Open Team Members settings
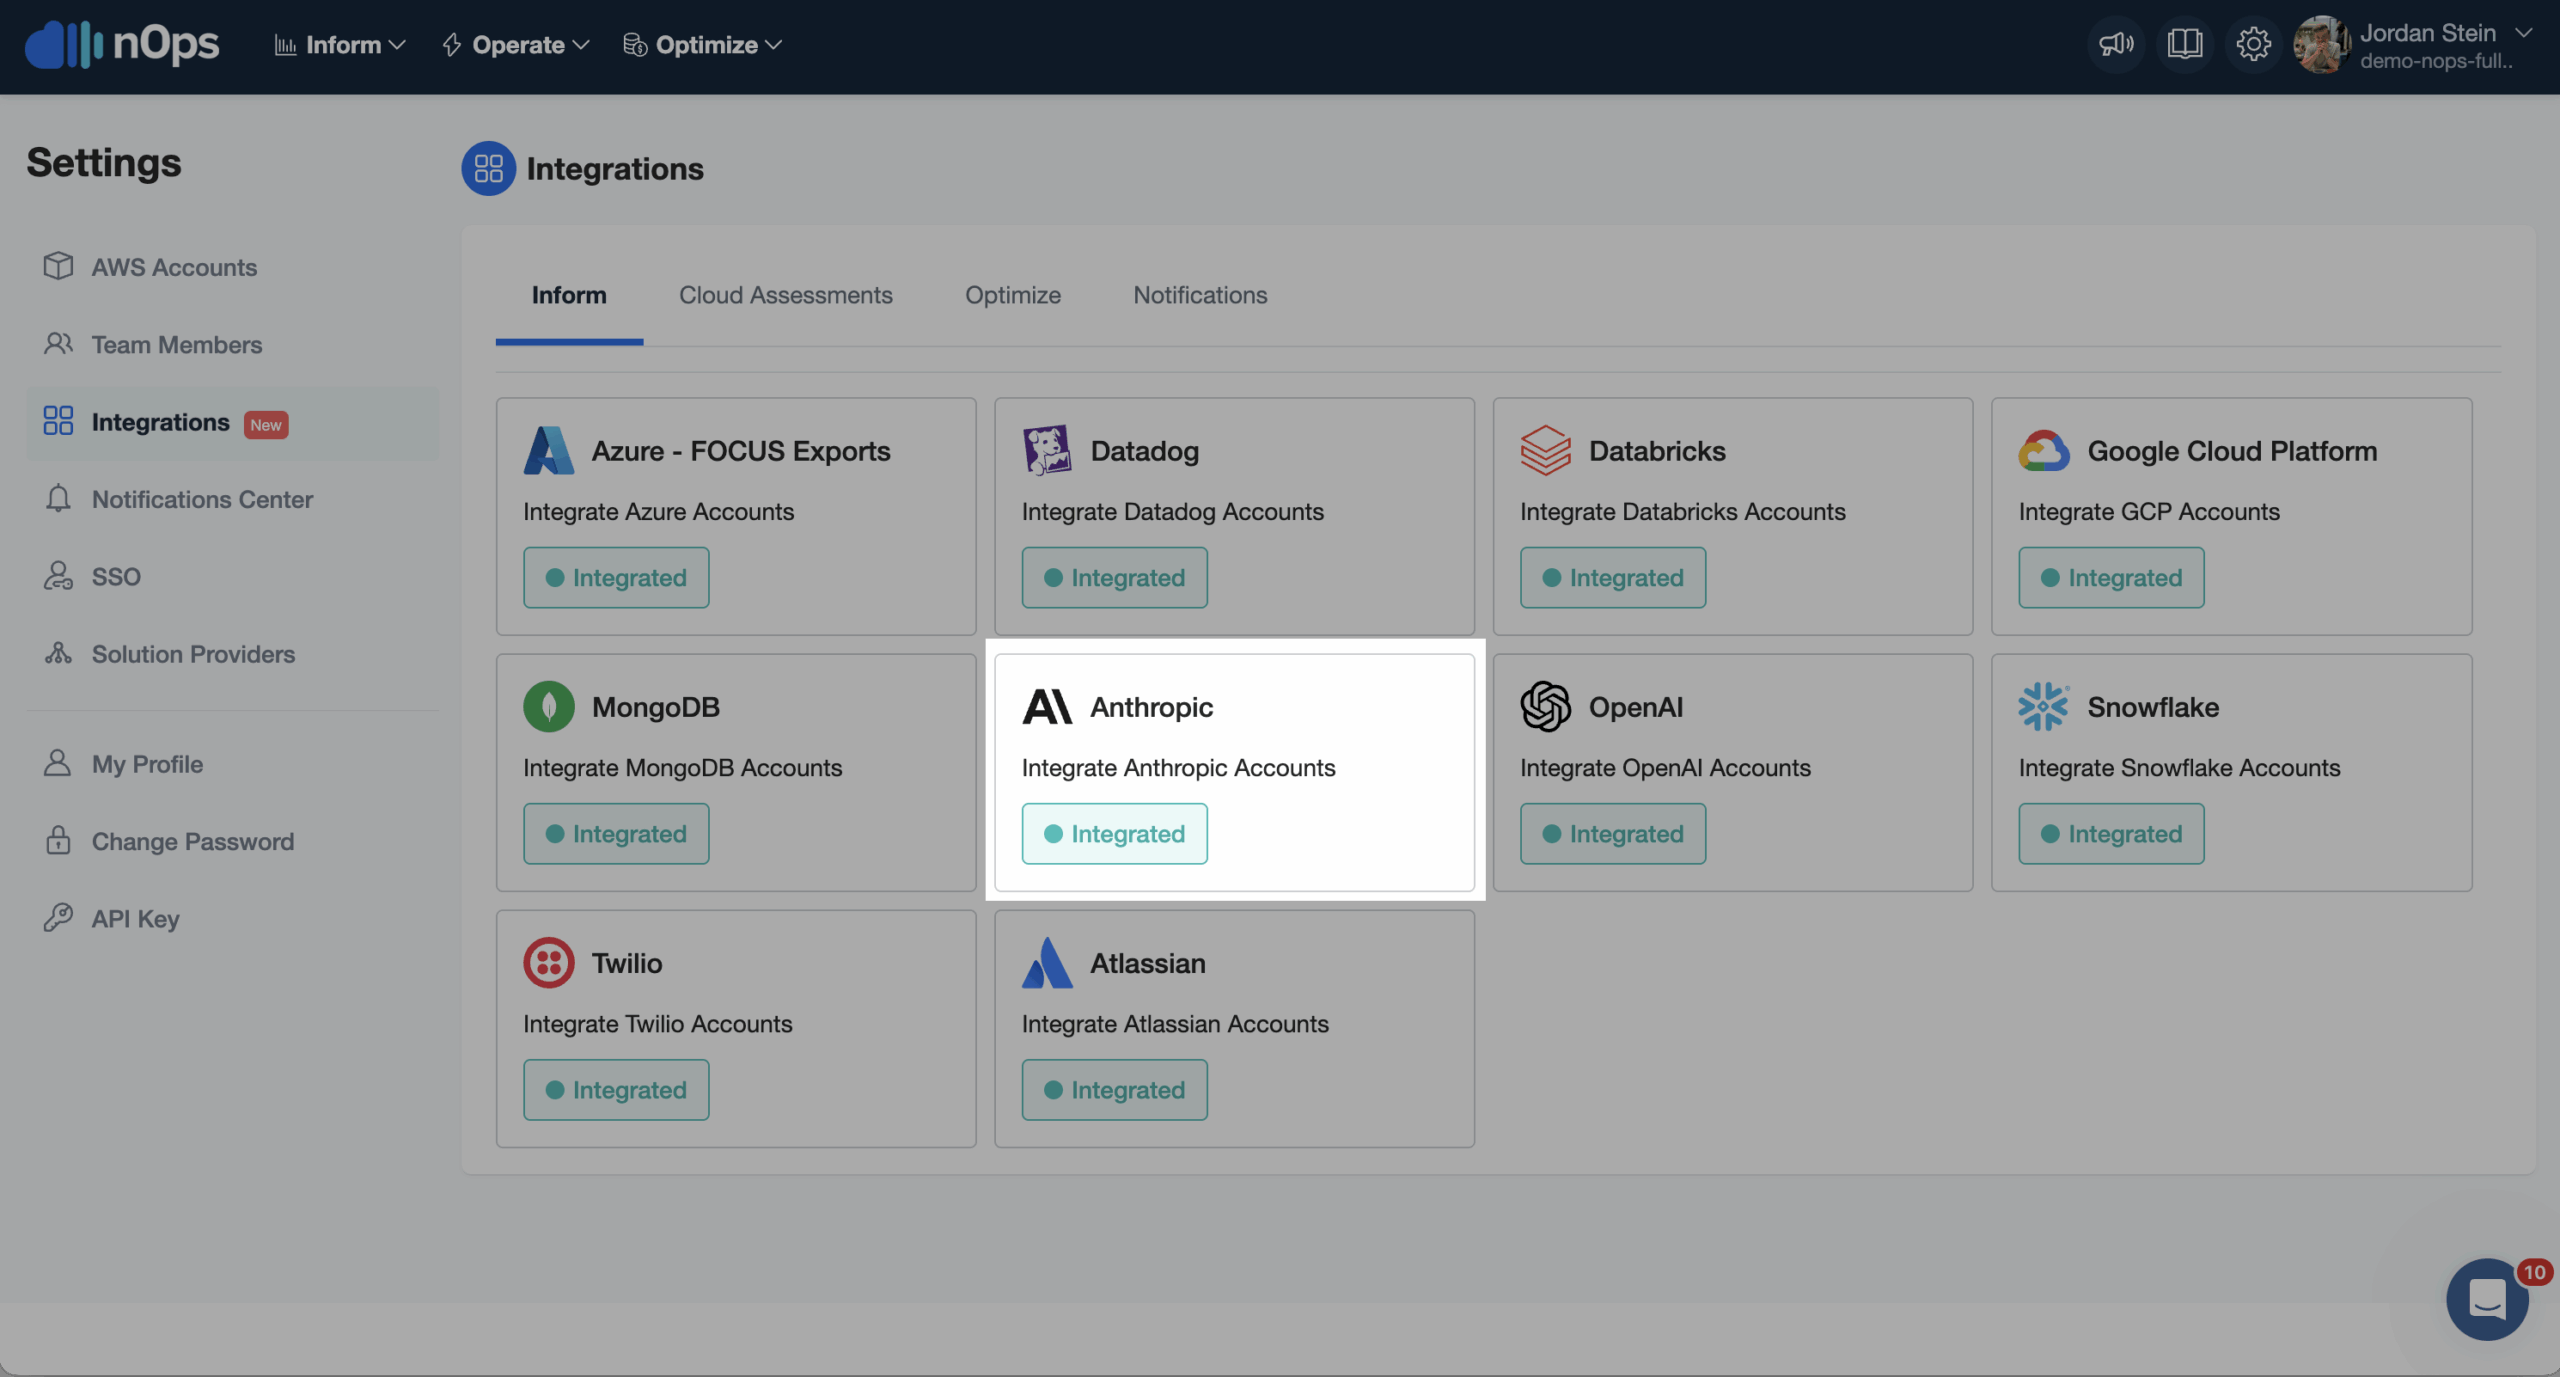Image resolution: width=2560 pixels, height=1377 pixels. pos(177,344)
